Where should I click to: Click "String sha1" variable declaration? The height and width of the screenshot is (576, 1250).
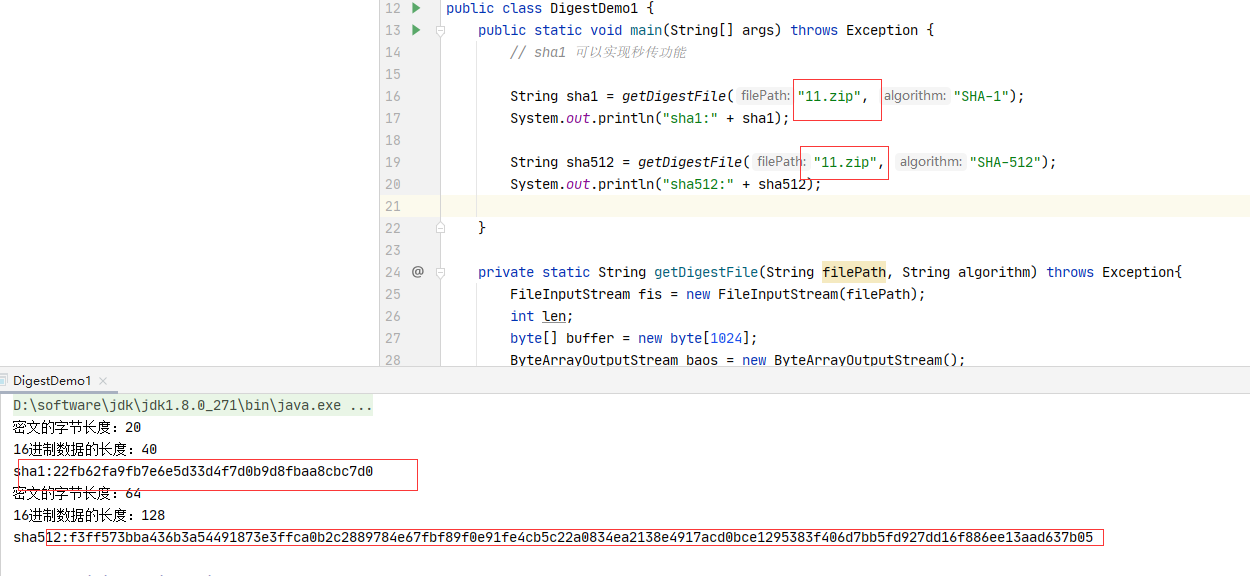point(554,96)
